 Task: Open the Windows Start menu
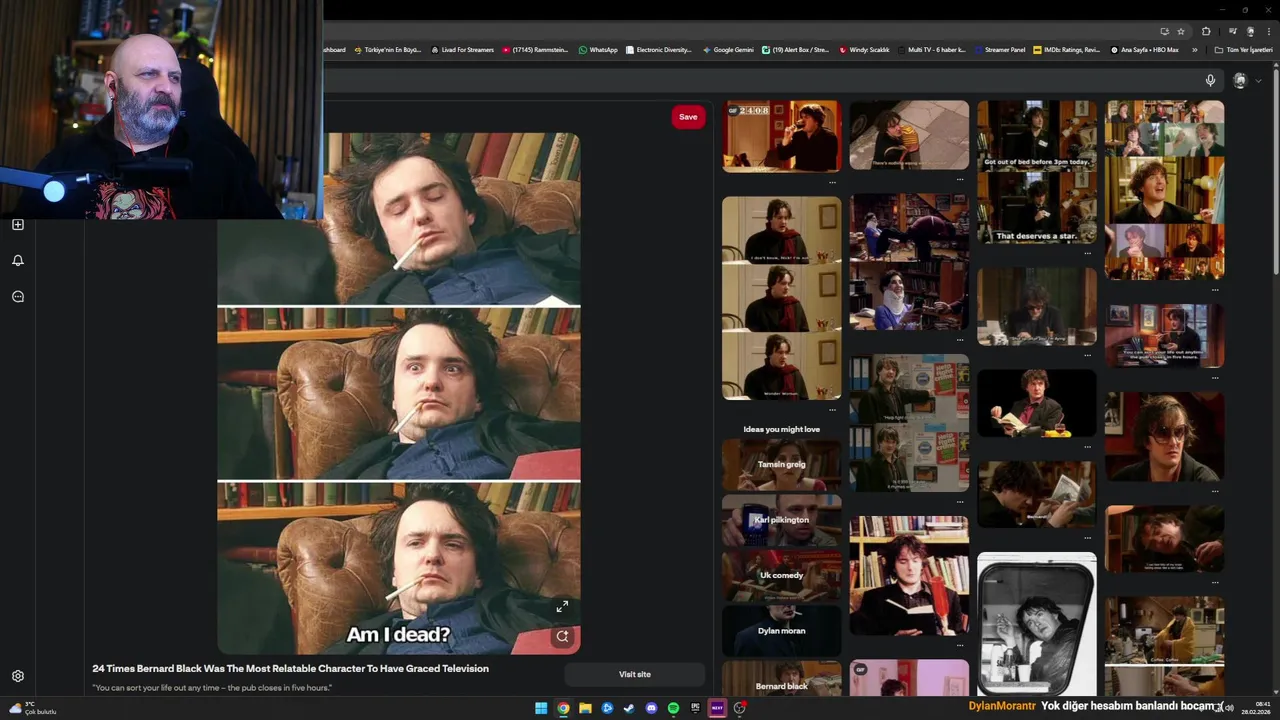pos(541,708)
